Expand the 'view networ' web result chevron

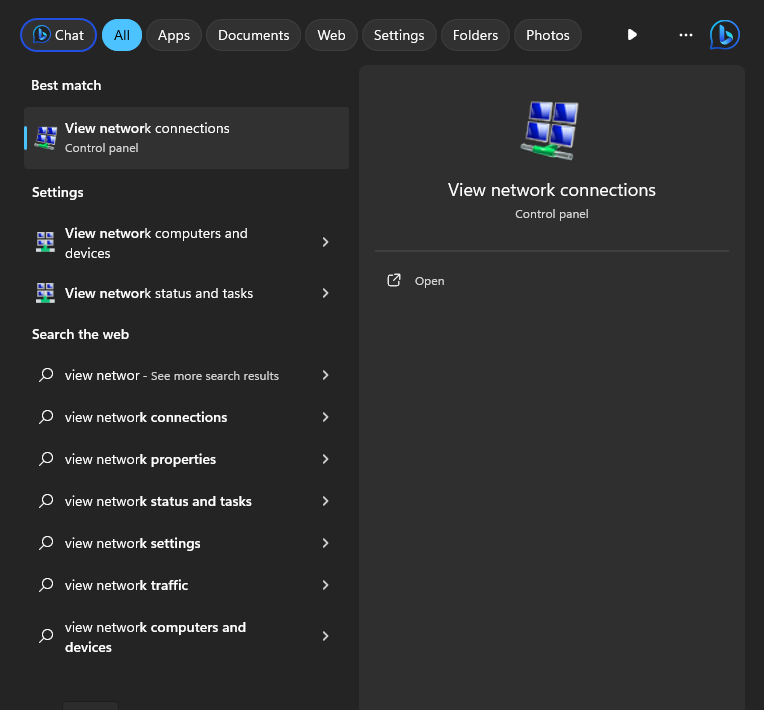pos(325,375)
